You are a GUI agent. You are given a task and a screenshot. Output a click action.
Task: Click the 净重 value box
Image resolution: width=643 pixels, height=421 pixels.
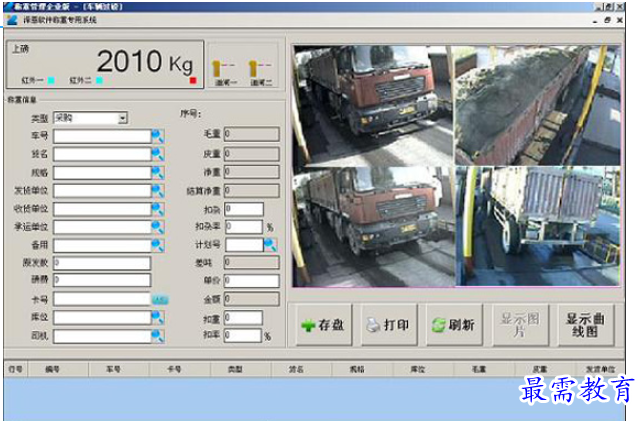(x=252, y=172)
